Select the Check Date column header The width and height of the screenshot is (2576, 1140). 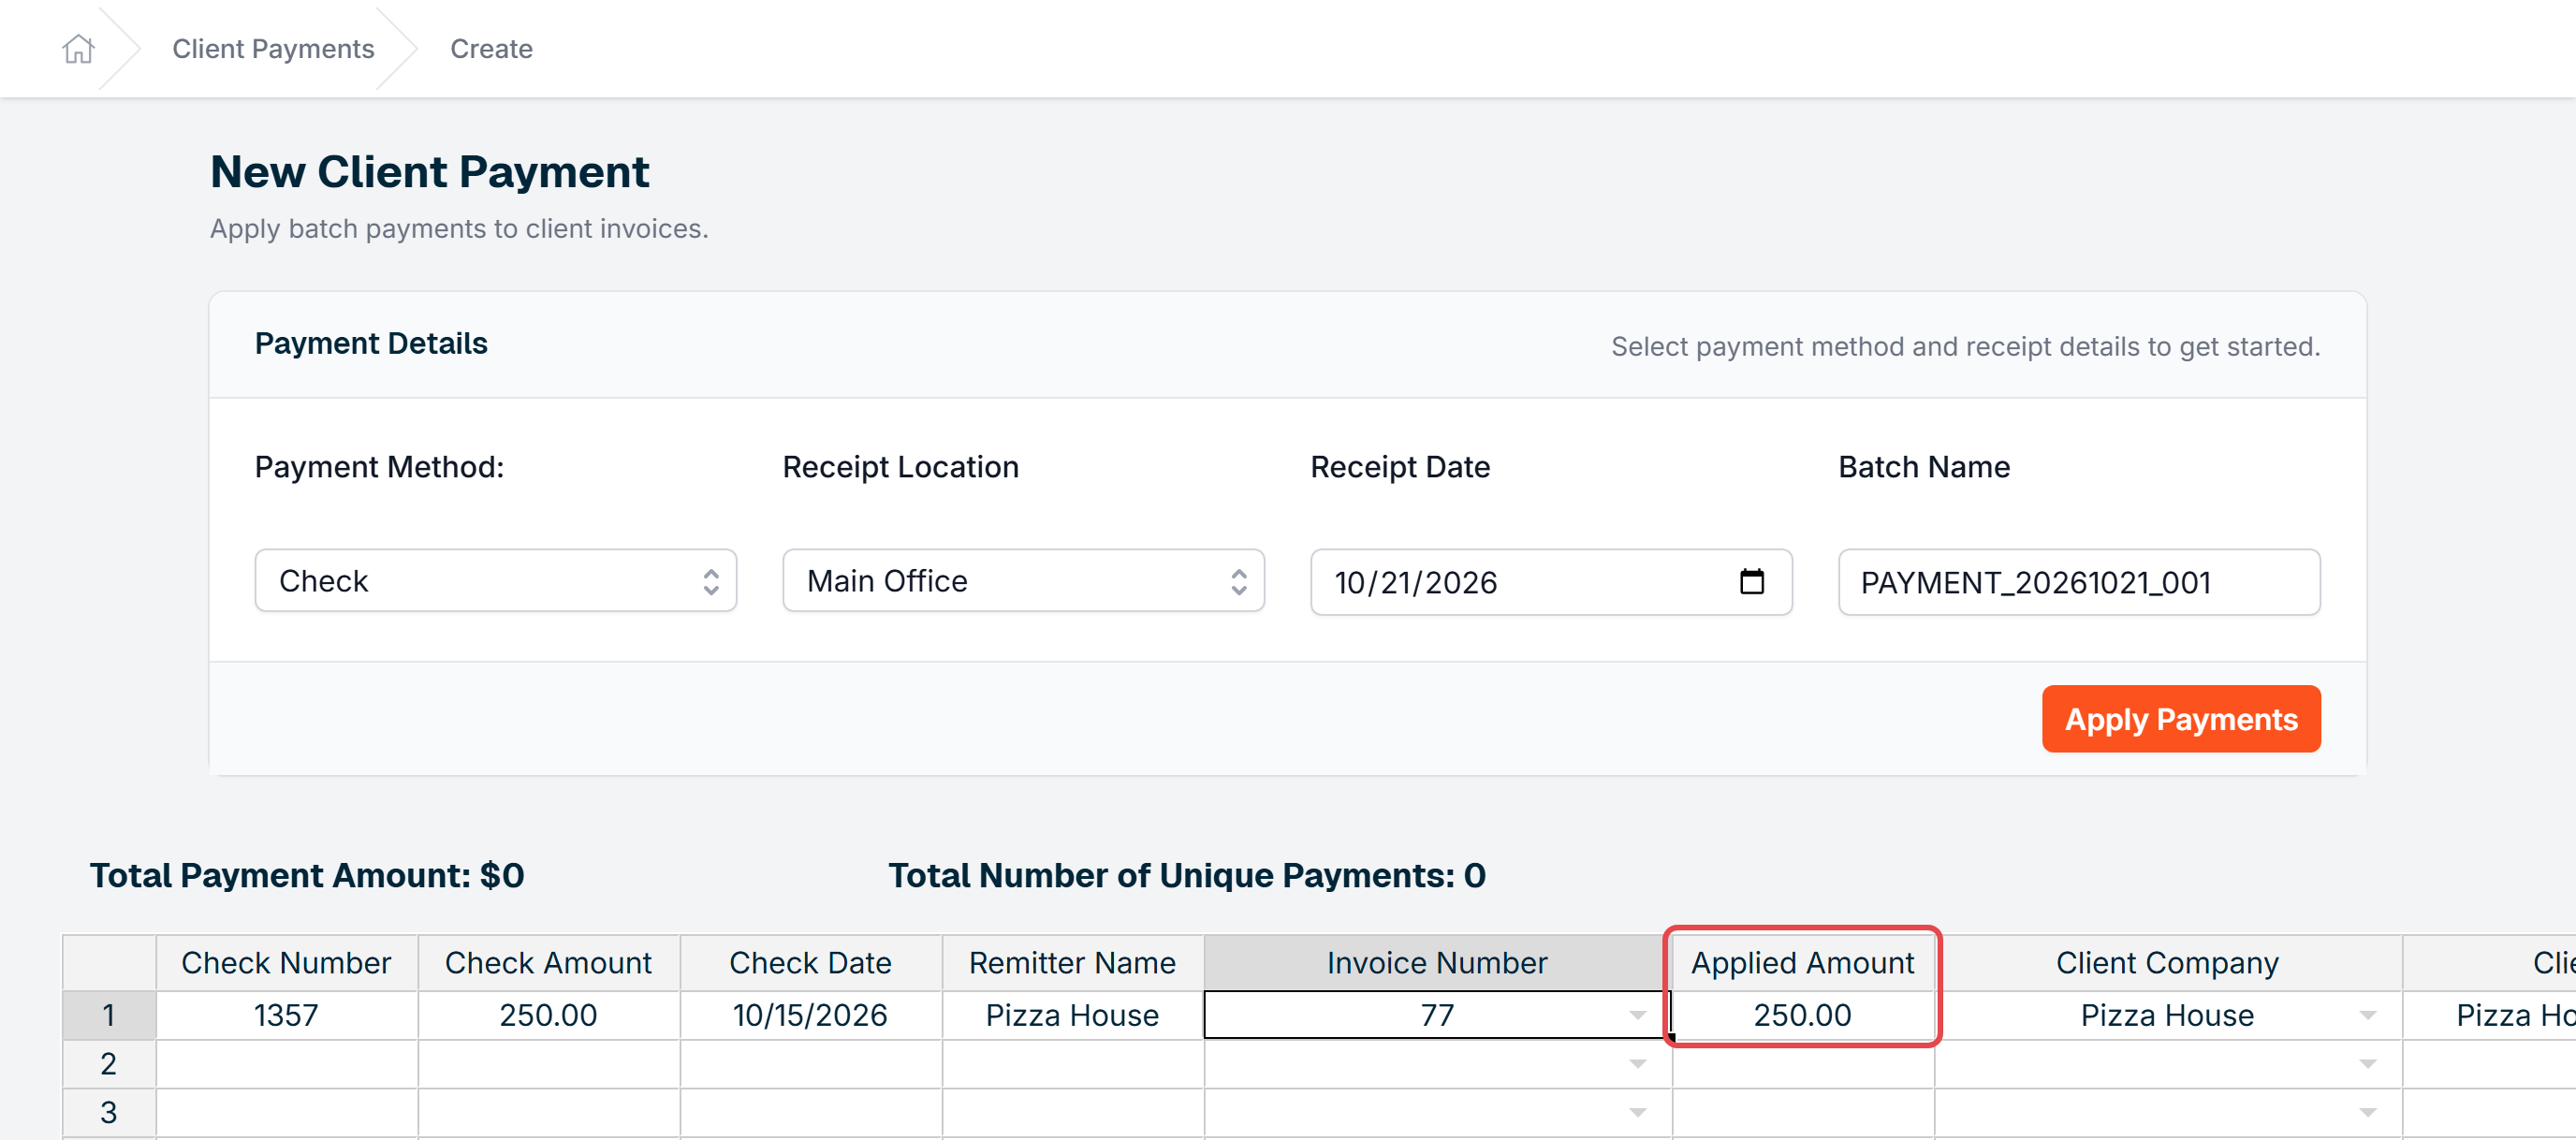810,962
